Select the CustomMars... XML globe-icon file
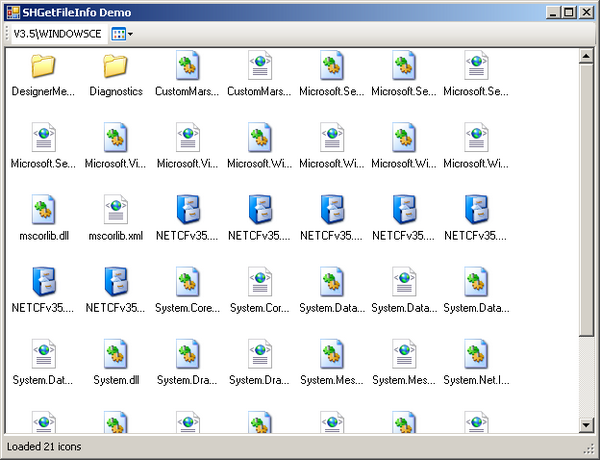600x460 pixels. pyautogui.click(x=259, y=75)
